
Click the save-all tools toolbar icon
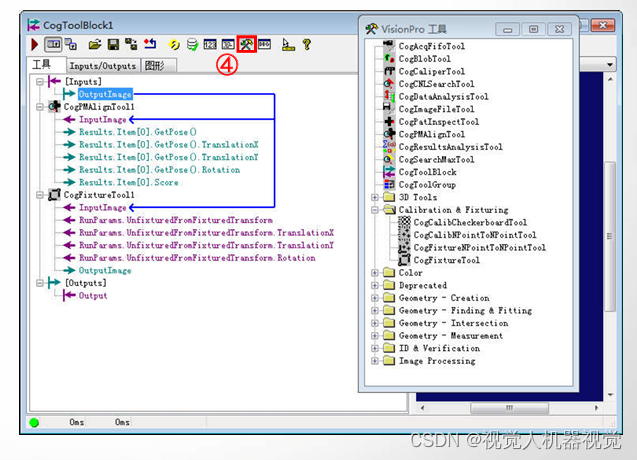pyautogui.click(x=131, y=44)
